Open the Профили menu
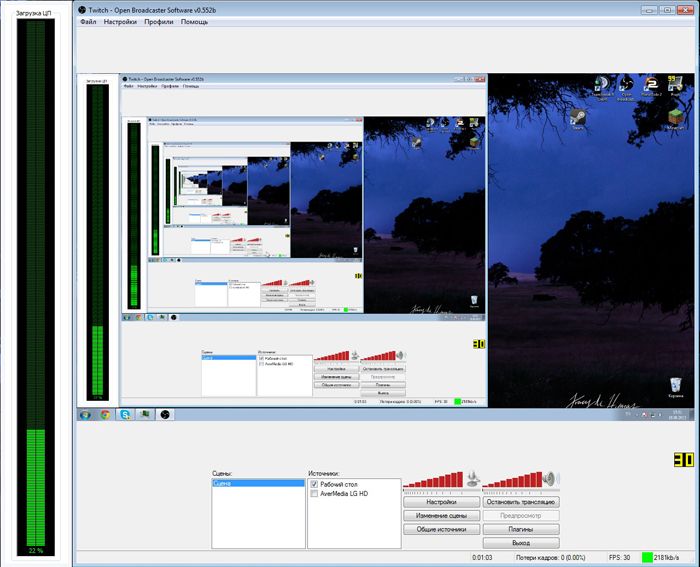The height and width of the screenshot is (567, 700). point(158,21)
